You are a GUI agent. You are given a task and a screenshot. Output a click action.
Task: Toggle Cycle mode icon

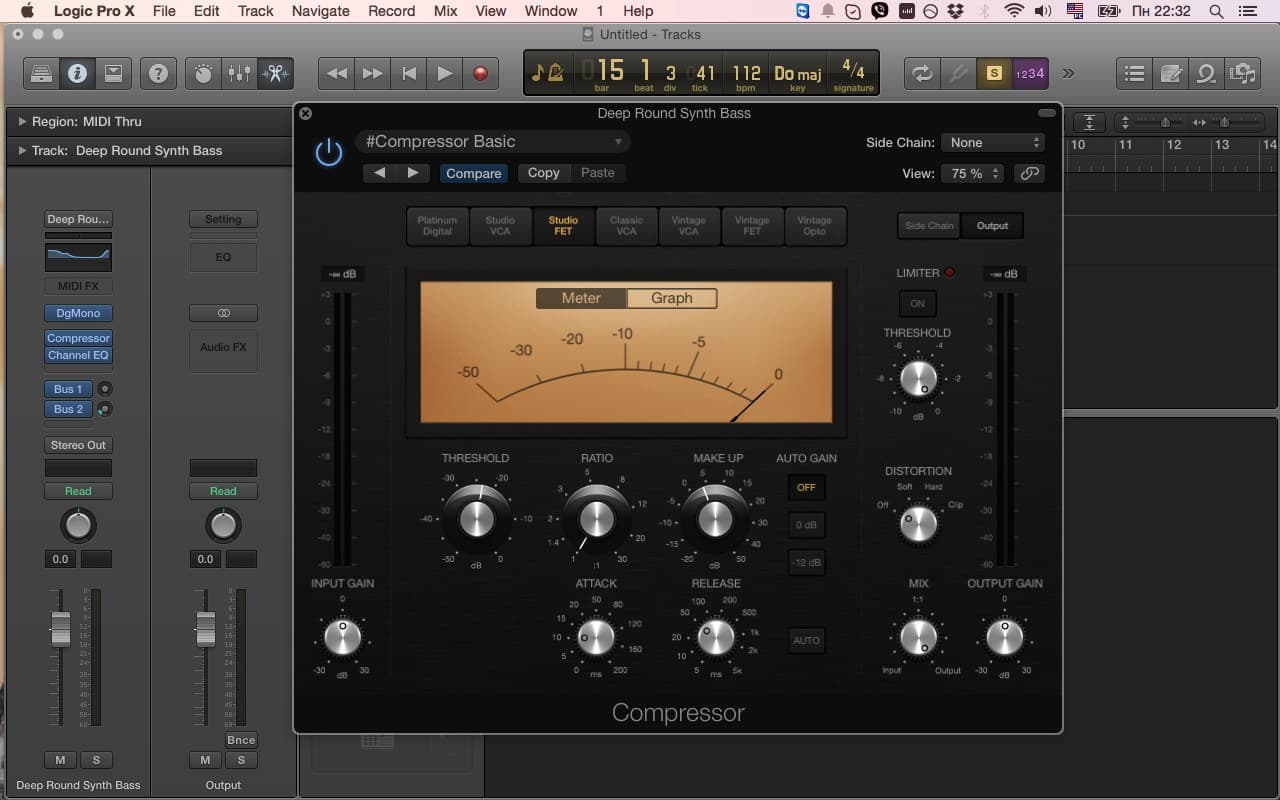[x=922, y=73]
